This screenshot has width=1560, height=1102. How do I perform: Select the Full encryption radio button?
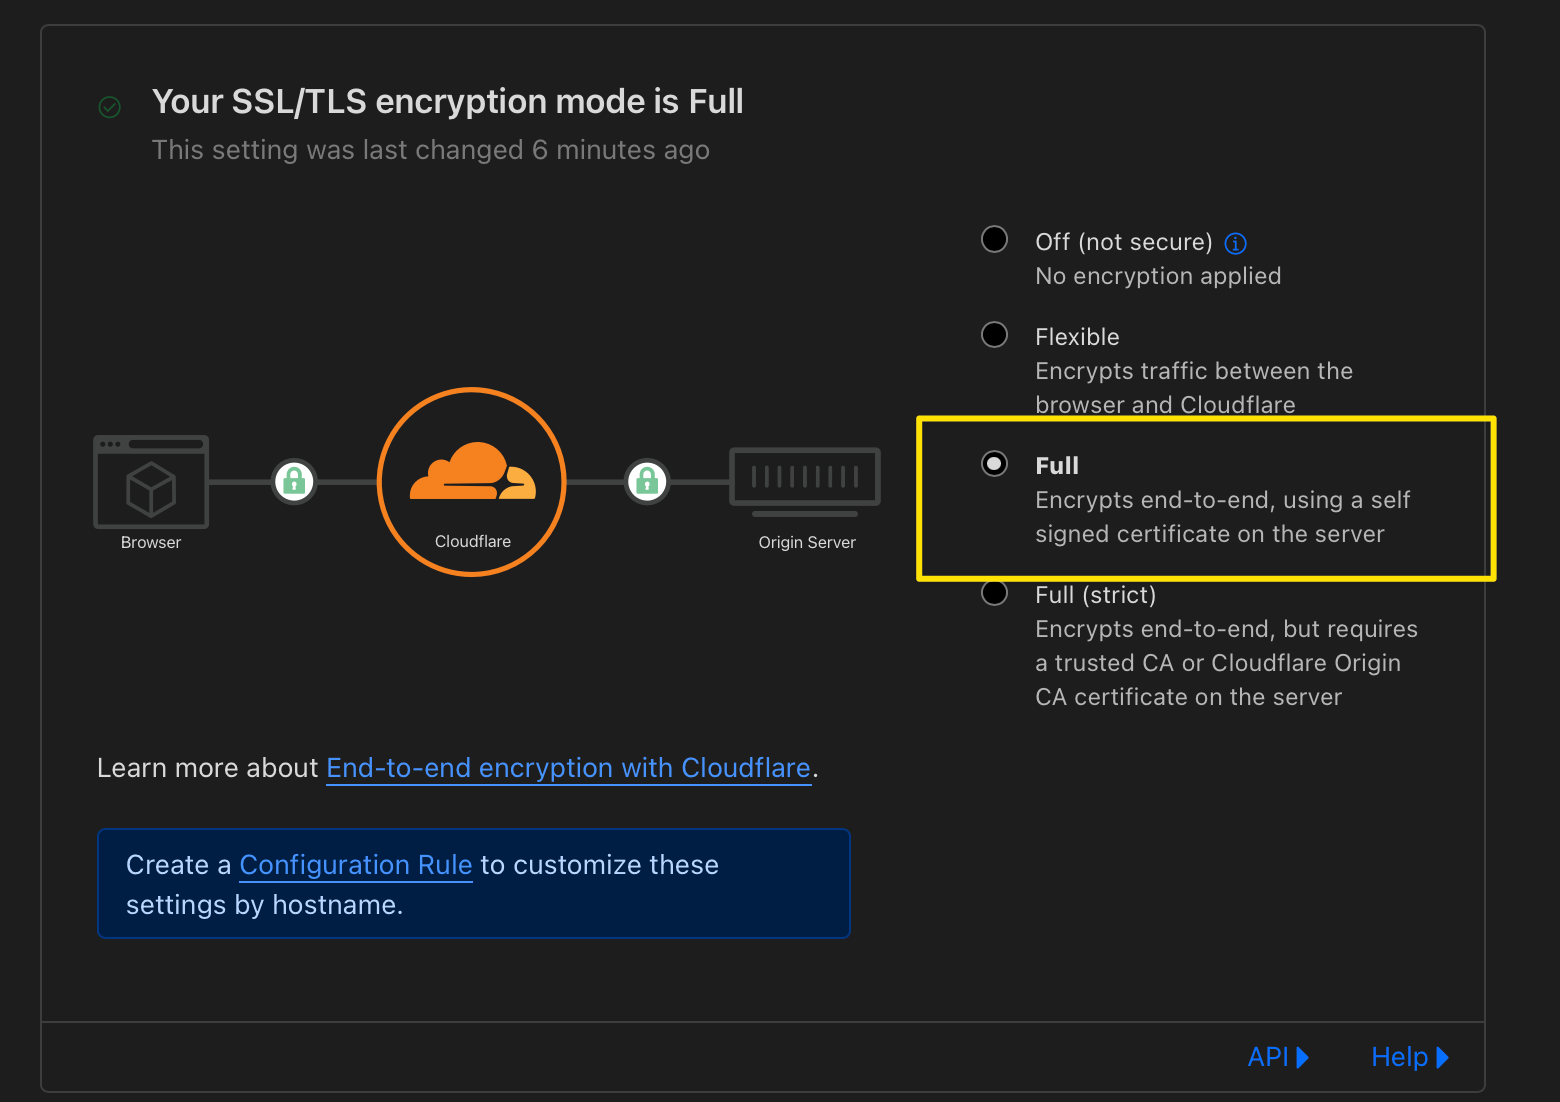[994, 464]
